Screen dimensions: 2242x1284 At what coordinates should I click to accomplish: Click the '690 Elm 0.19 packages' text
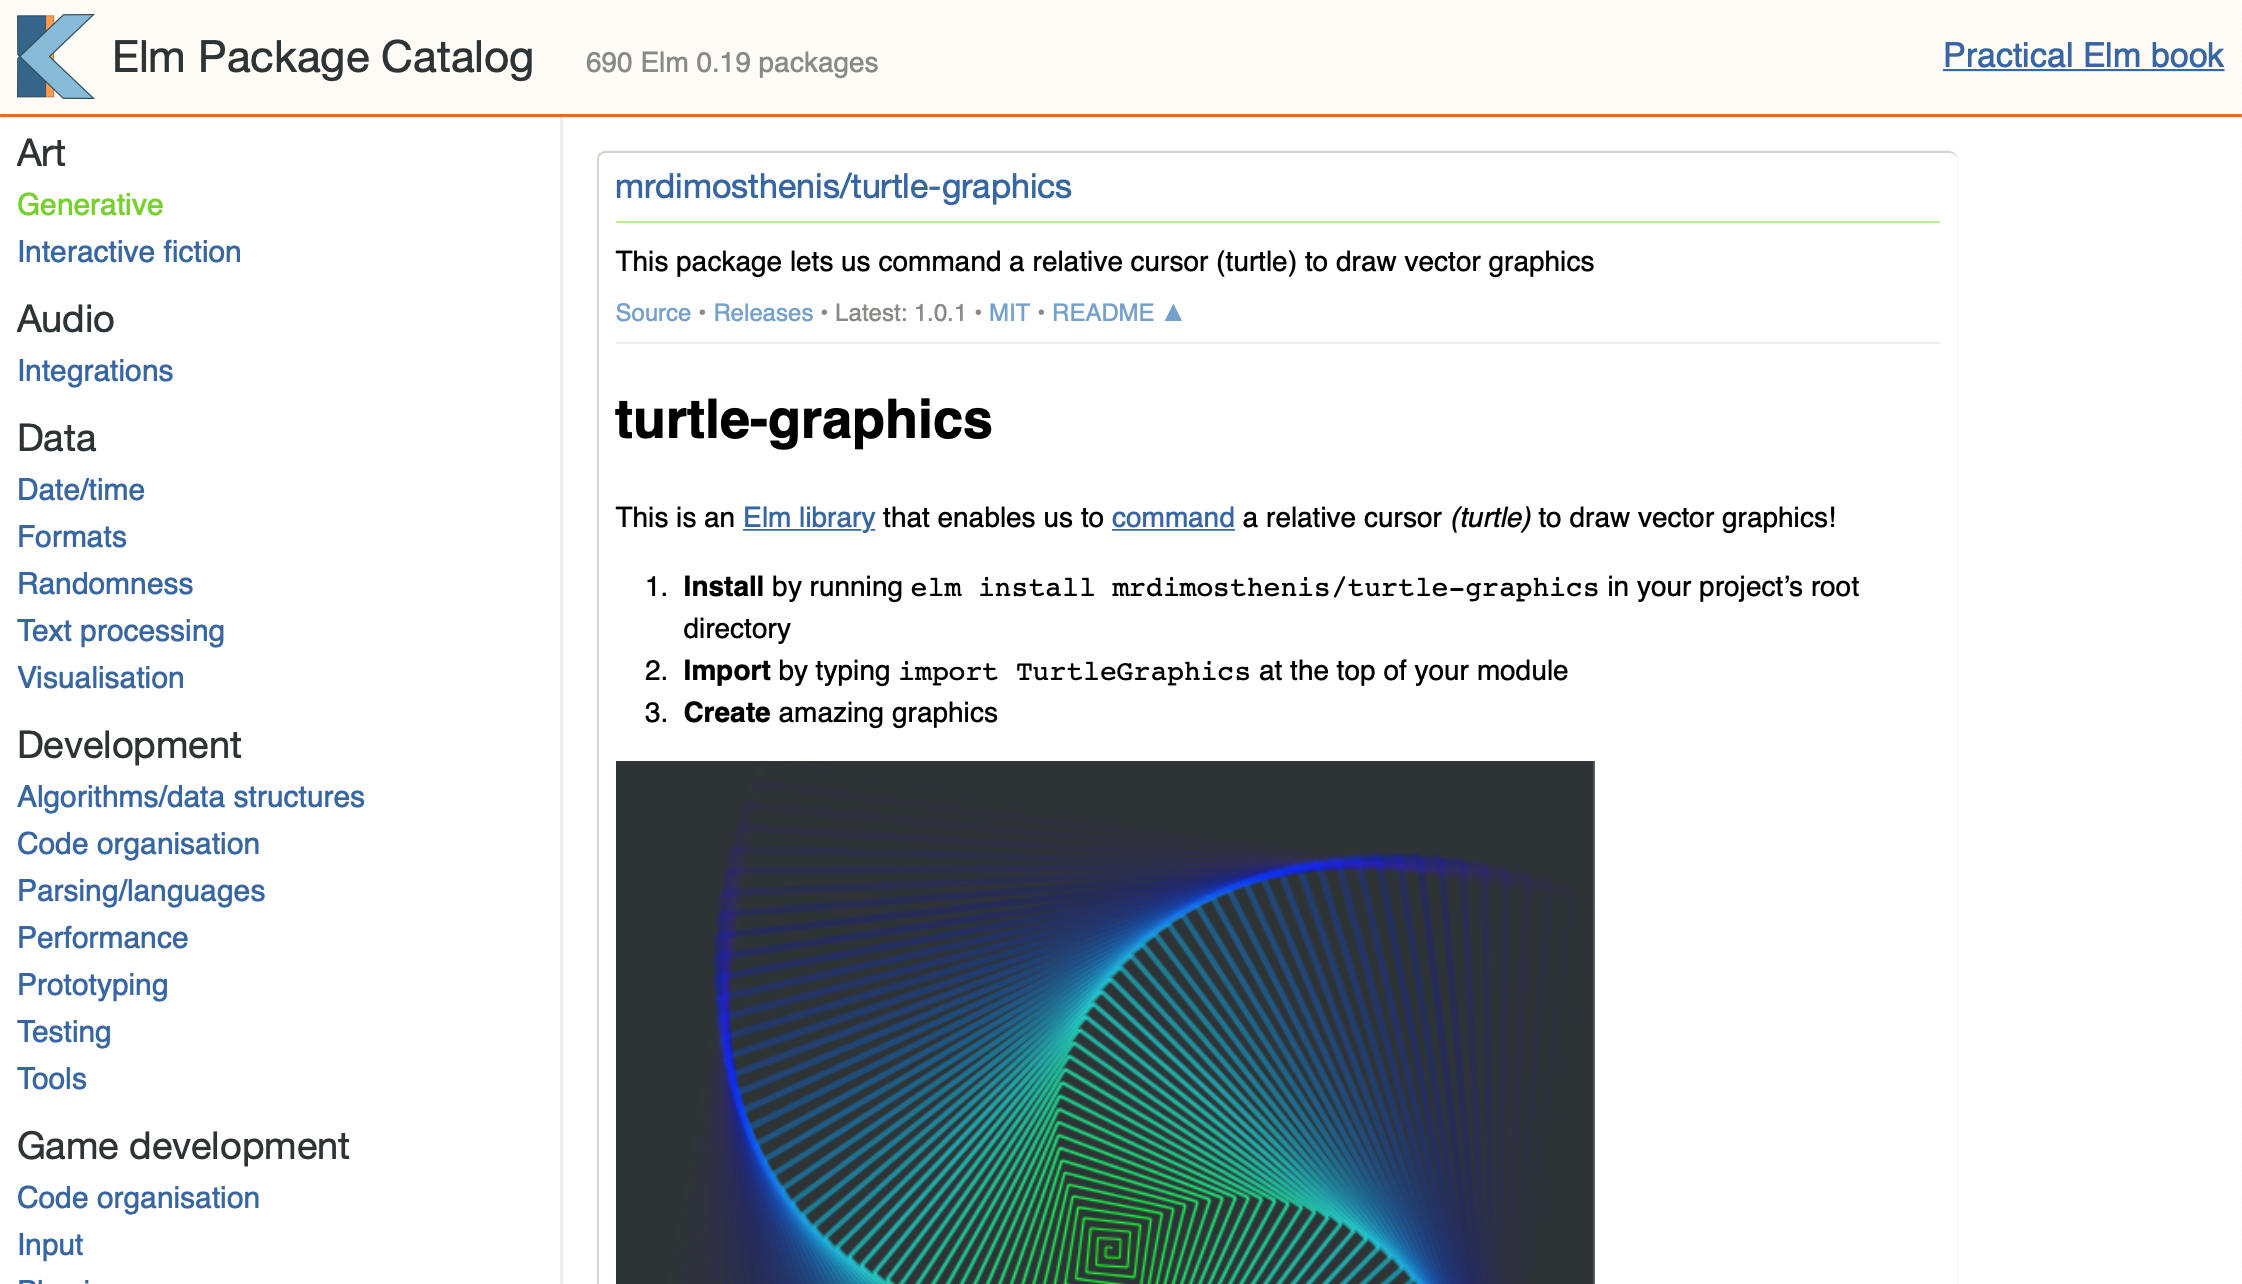point(732,63)
